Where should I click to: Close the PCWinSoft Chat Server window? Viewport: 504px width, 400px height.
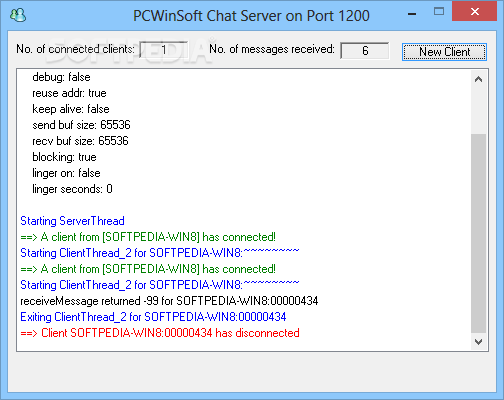pyautogui.click(x=475, y=12)
